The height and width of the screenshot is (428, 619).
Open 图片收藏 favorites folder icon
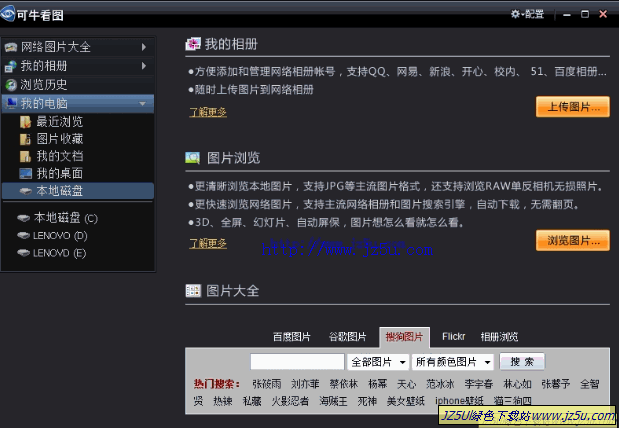(x=27, y=139)
